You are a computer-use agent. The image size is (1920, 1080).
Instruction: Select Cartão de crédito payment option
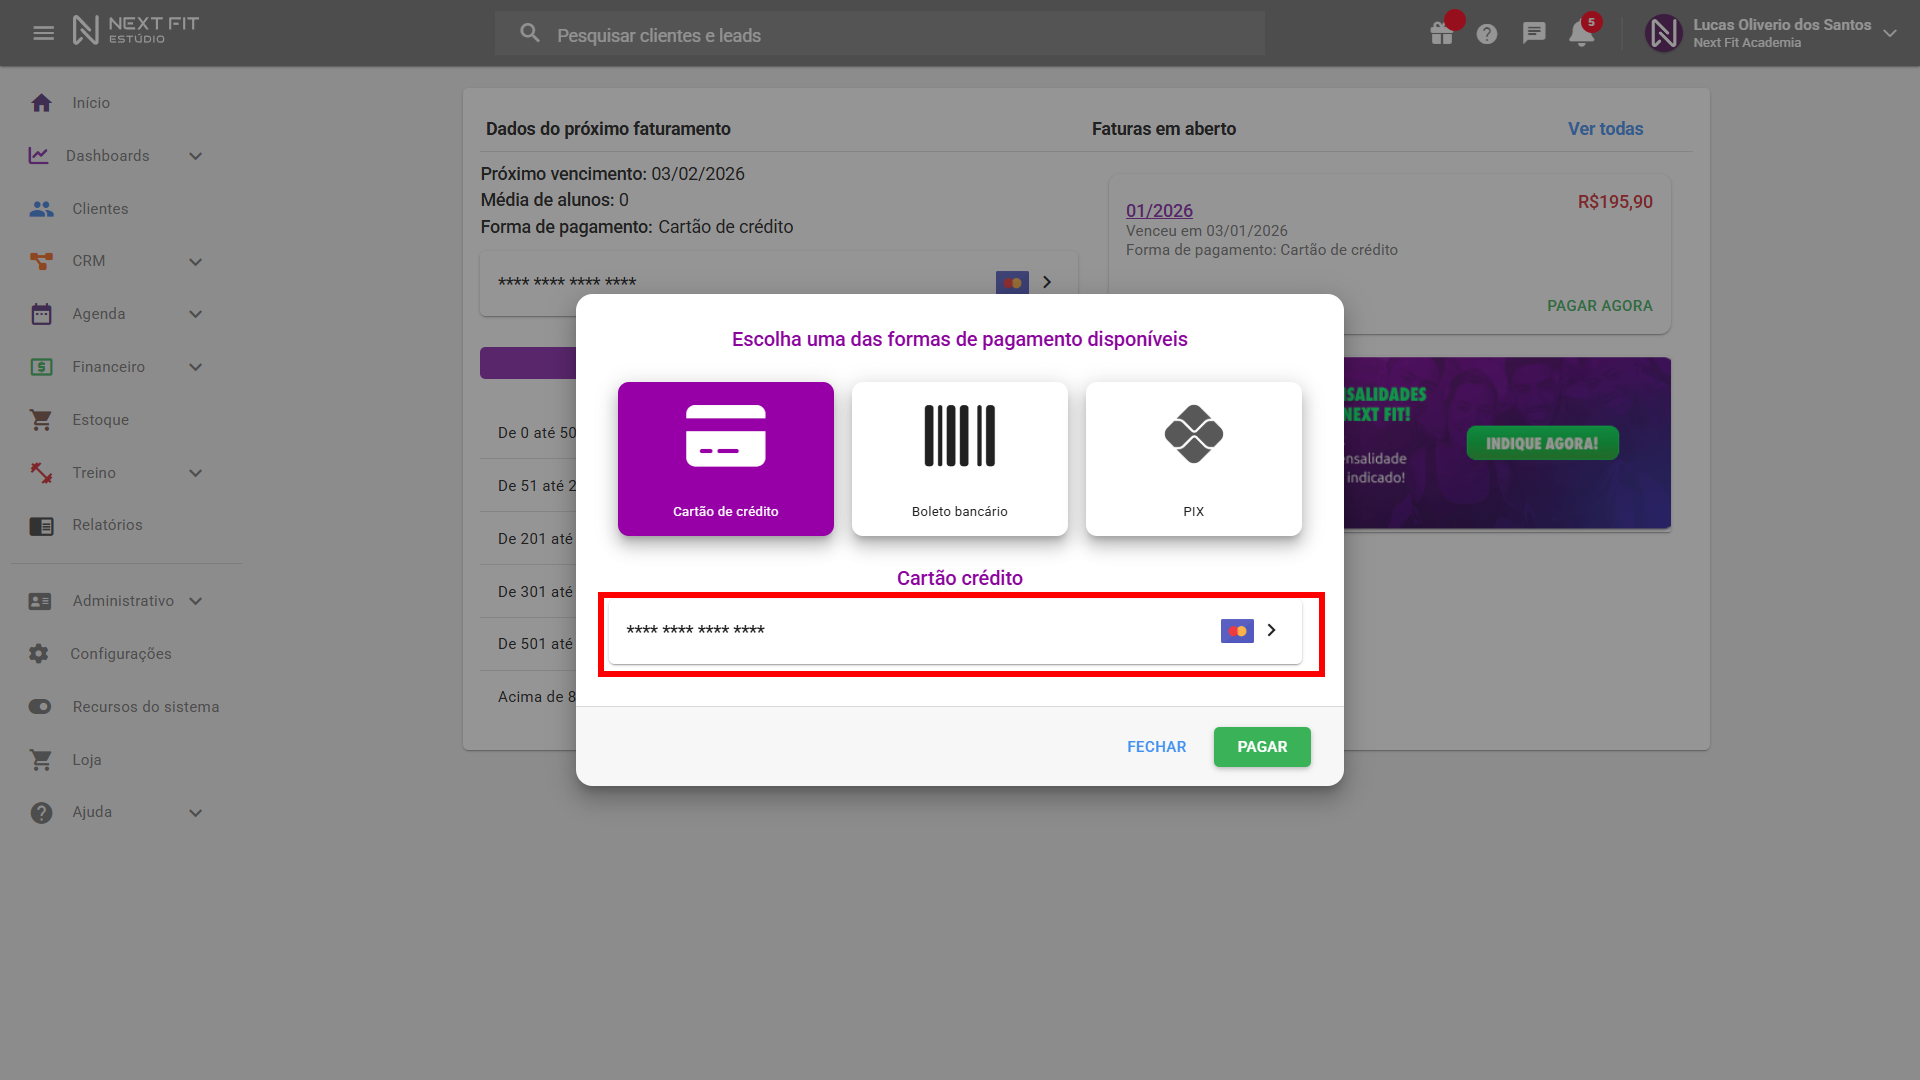click(x=725, y=458)
